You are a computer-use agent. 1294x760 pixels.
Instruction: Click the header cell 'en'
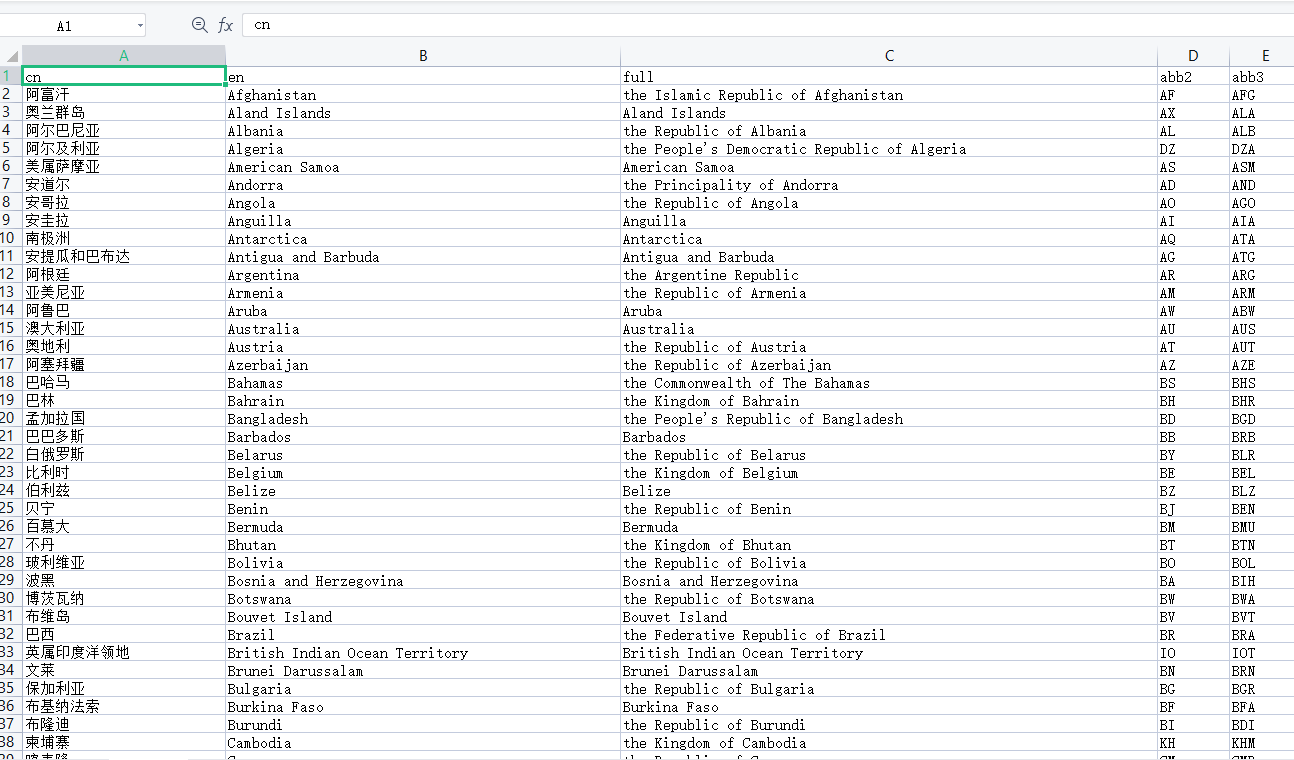423,77
